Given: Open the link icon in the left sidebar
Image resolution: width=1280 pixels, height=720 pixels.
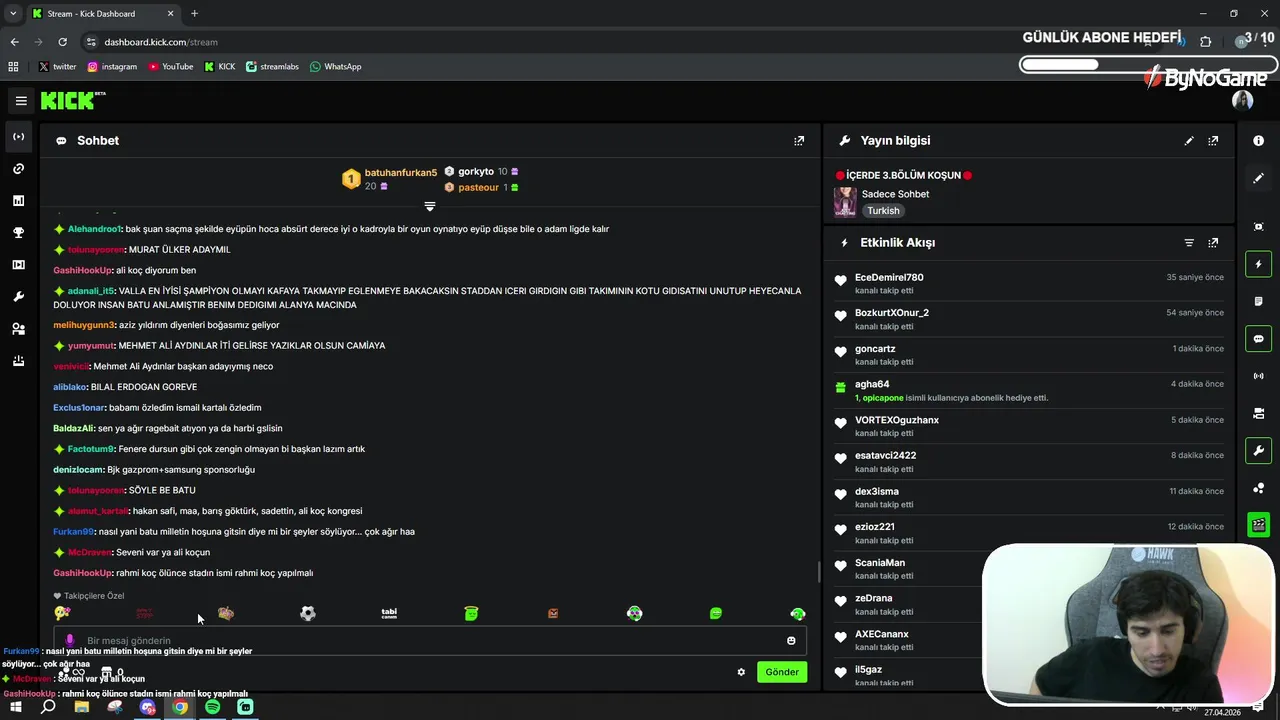Looking at the screenshot, I should [x=18, y=169].
